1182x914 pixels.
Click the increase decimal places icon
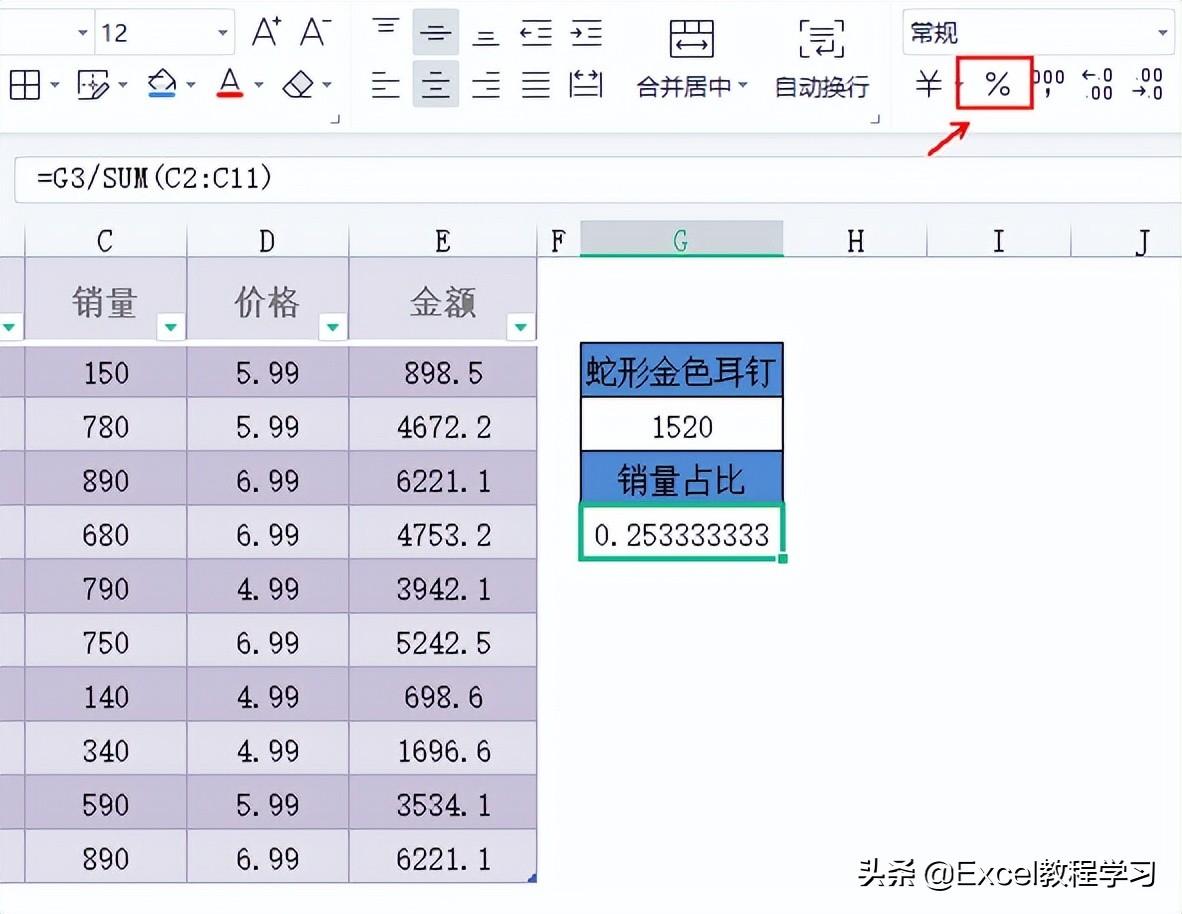(1098, 84)
